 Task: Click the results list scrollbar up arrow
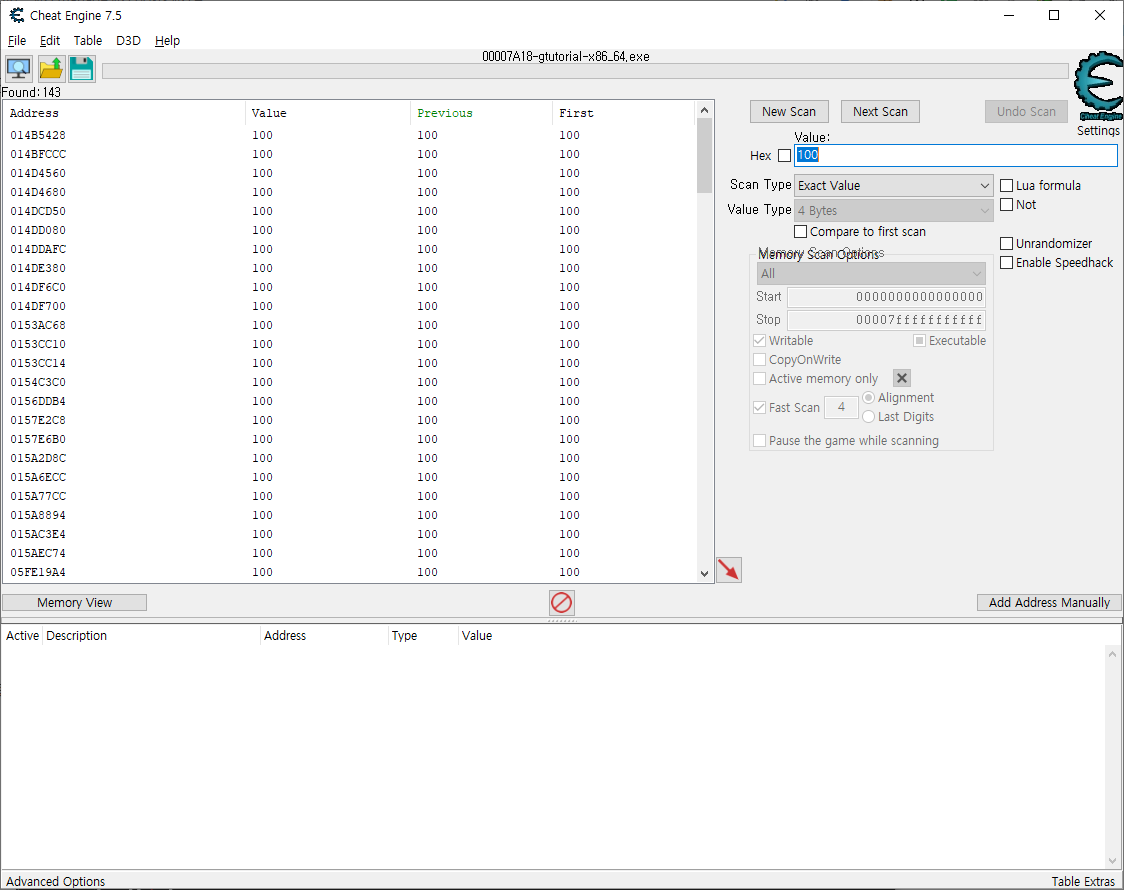tap(704, 110)
